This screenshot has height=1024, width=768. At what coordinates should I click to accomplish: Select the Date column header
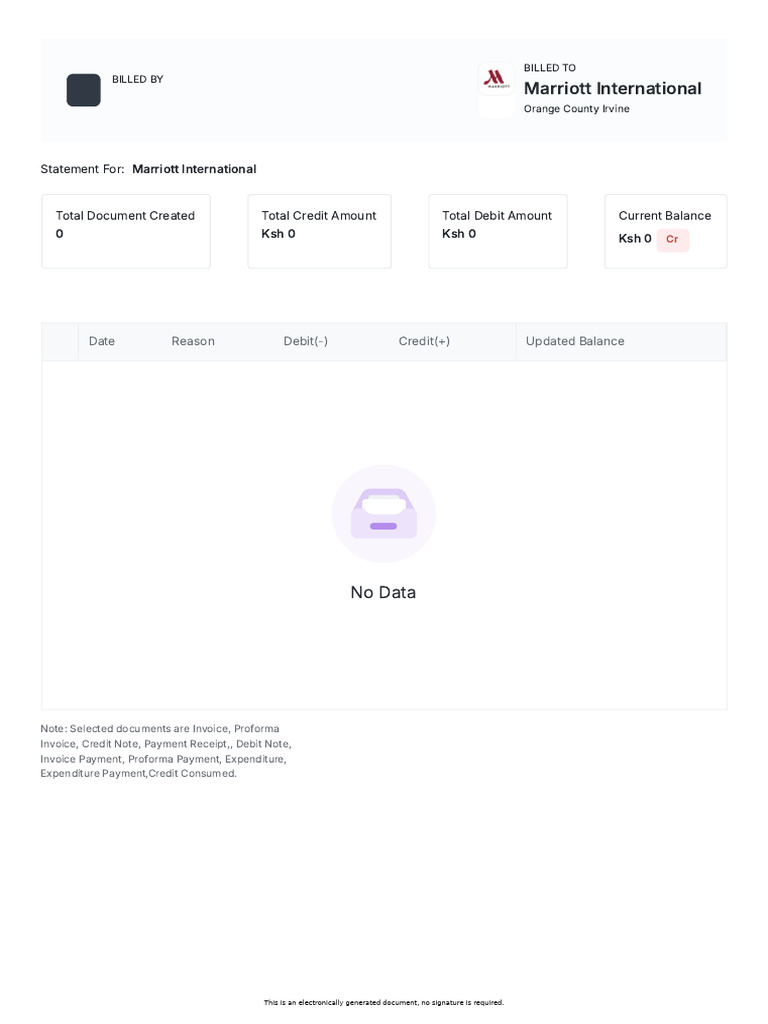pos(102,341)
